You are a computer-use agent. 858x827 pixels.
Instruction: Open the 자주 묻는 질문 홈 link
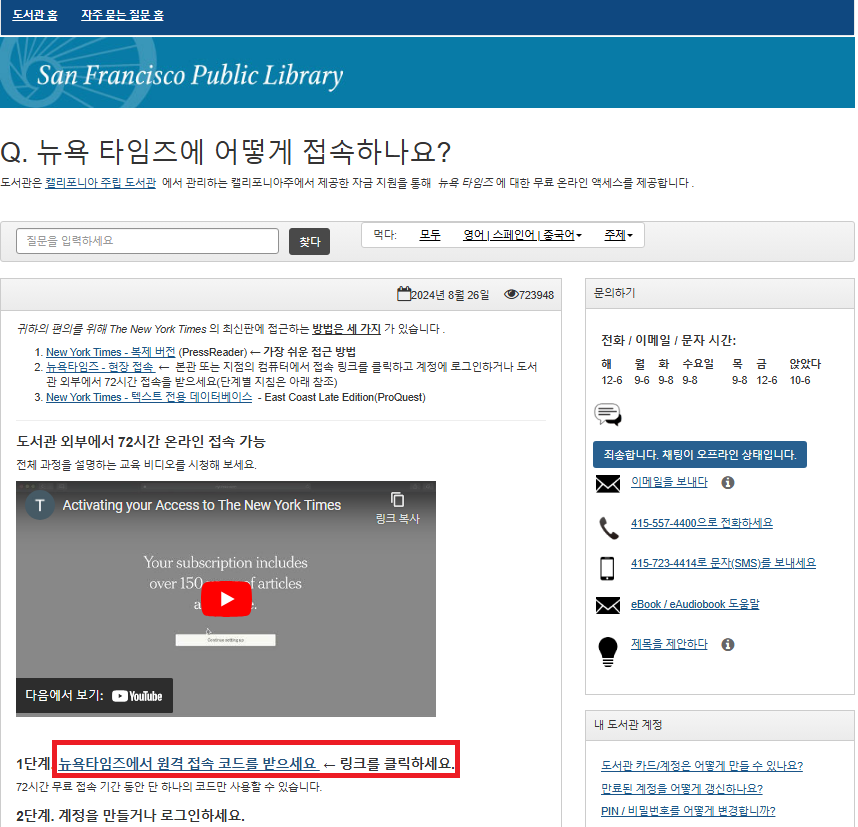[x=123, y=15]
